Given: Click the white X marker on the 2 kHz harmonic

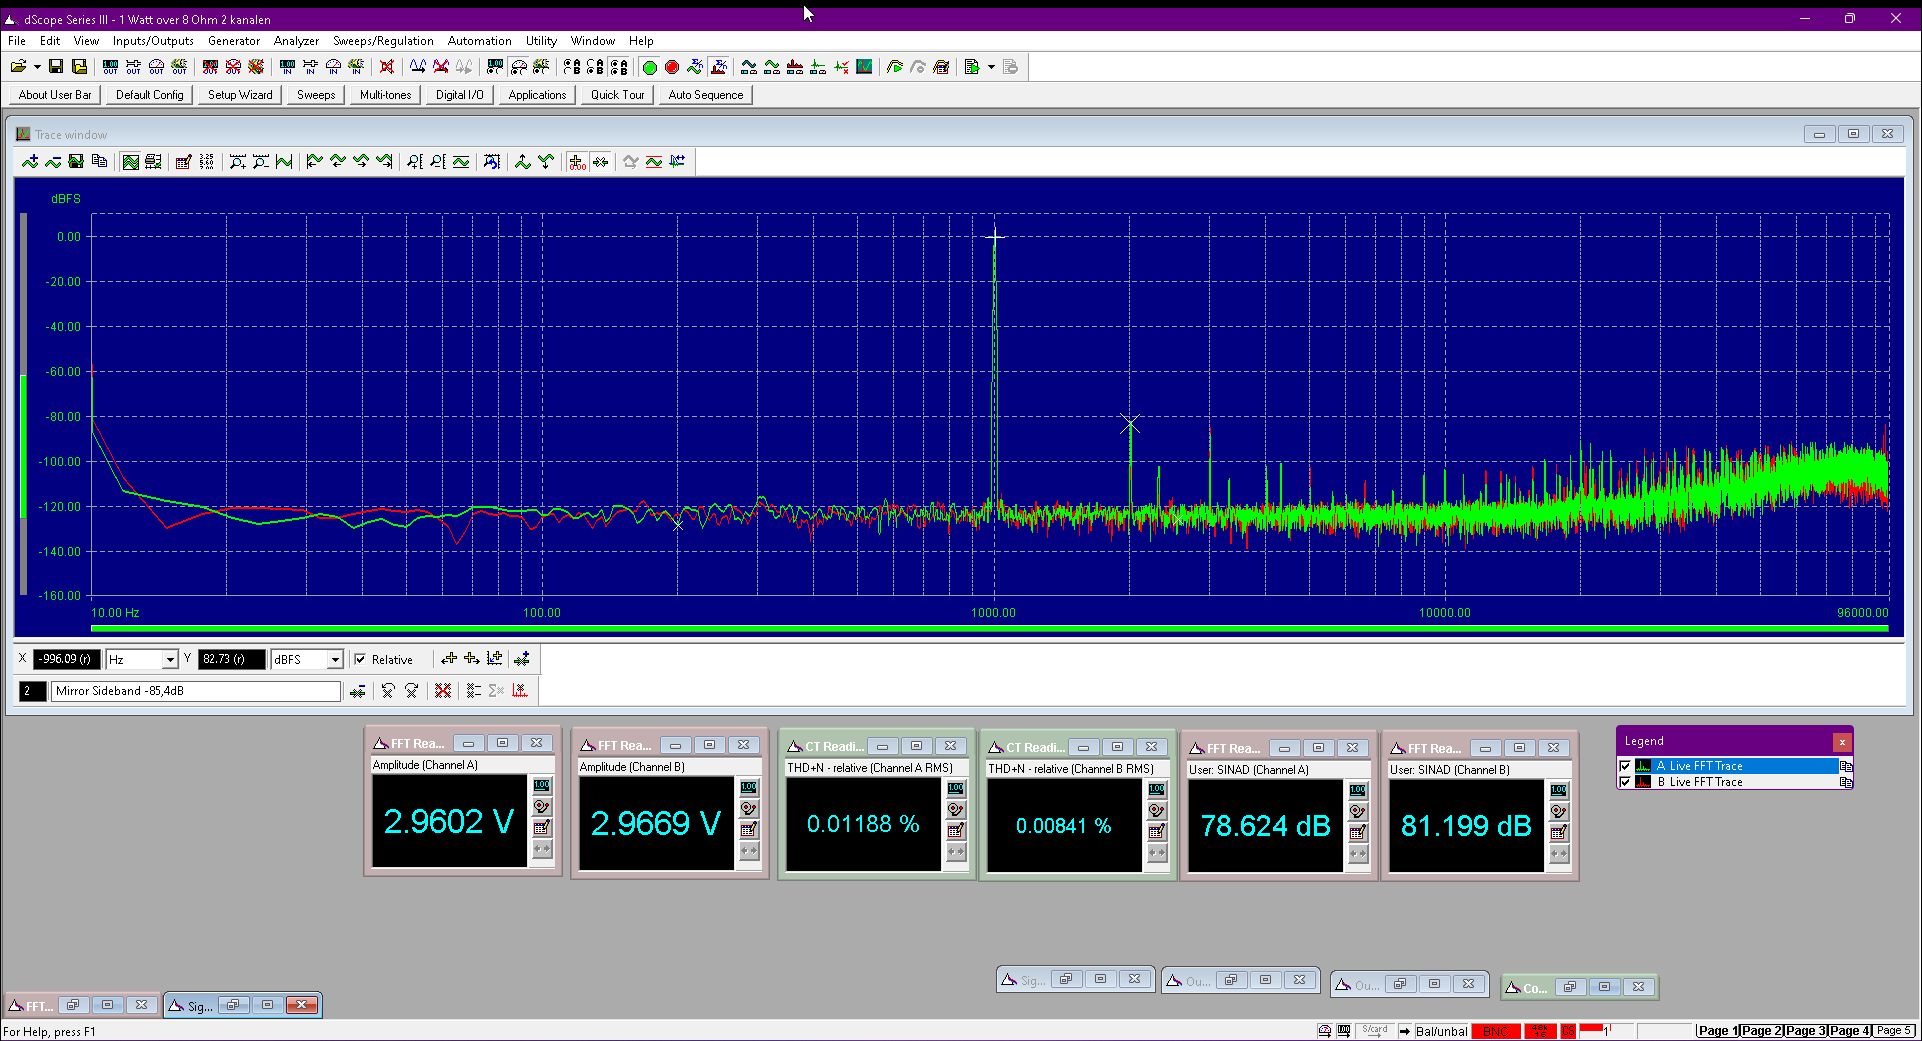Looking at the screenshot, I should point(1130,425).
